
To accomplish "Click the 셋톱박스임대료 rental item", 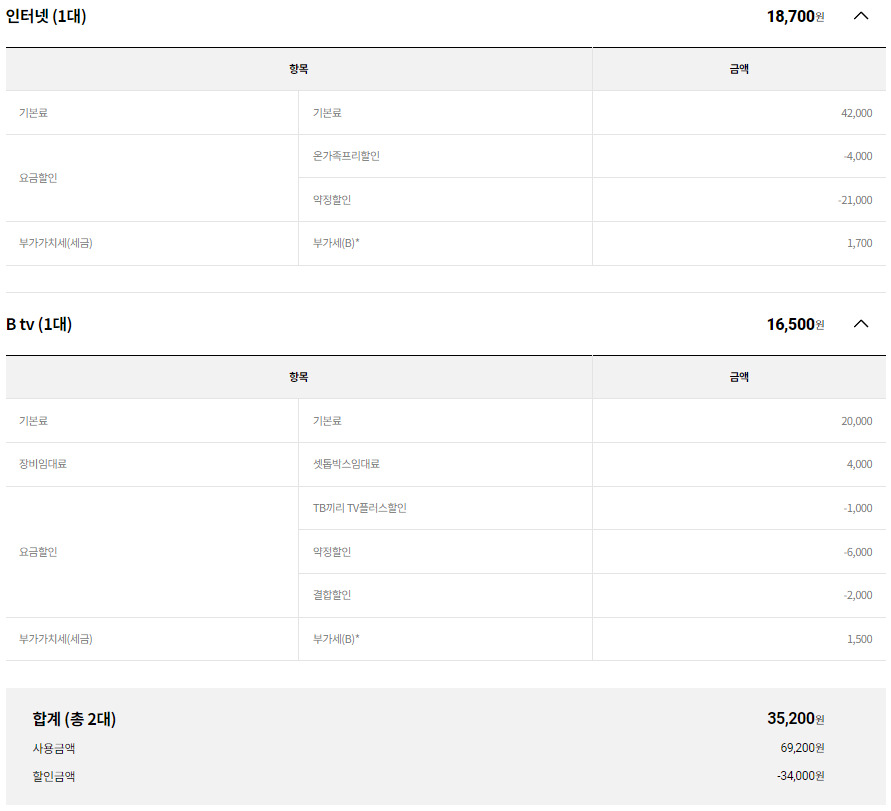I will pyautogui.click(x=346, y=464).
